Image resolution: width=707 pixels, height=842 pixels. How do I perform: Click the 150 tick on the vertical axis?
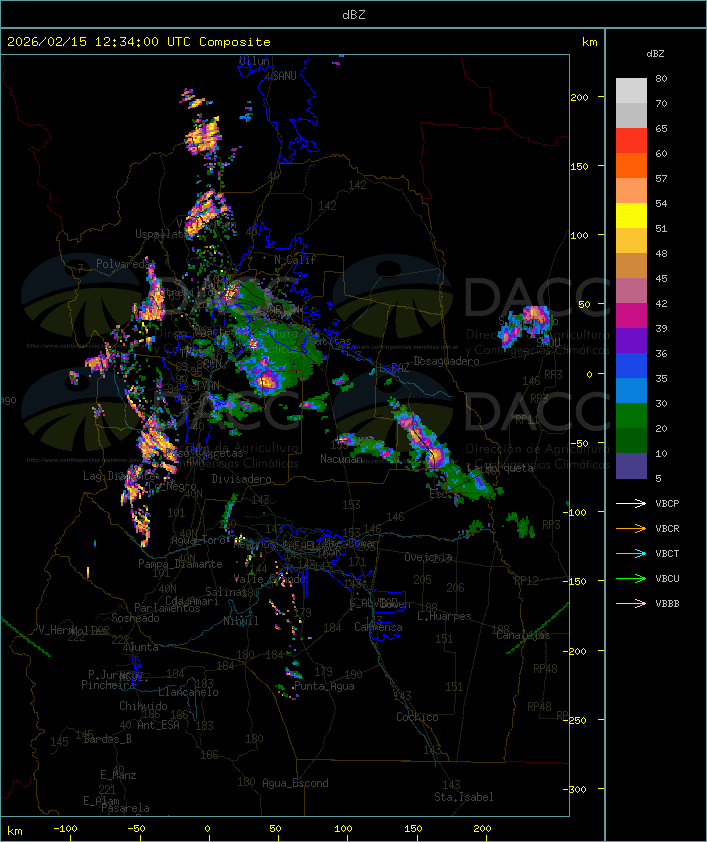point(580,166)
